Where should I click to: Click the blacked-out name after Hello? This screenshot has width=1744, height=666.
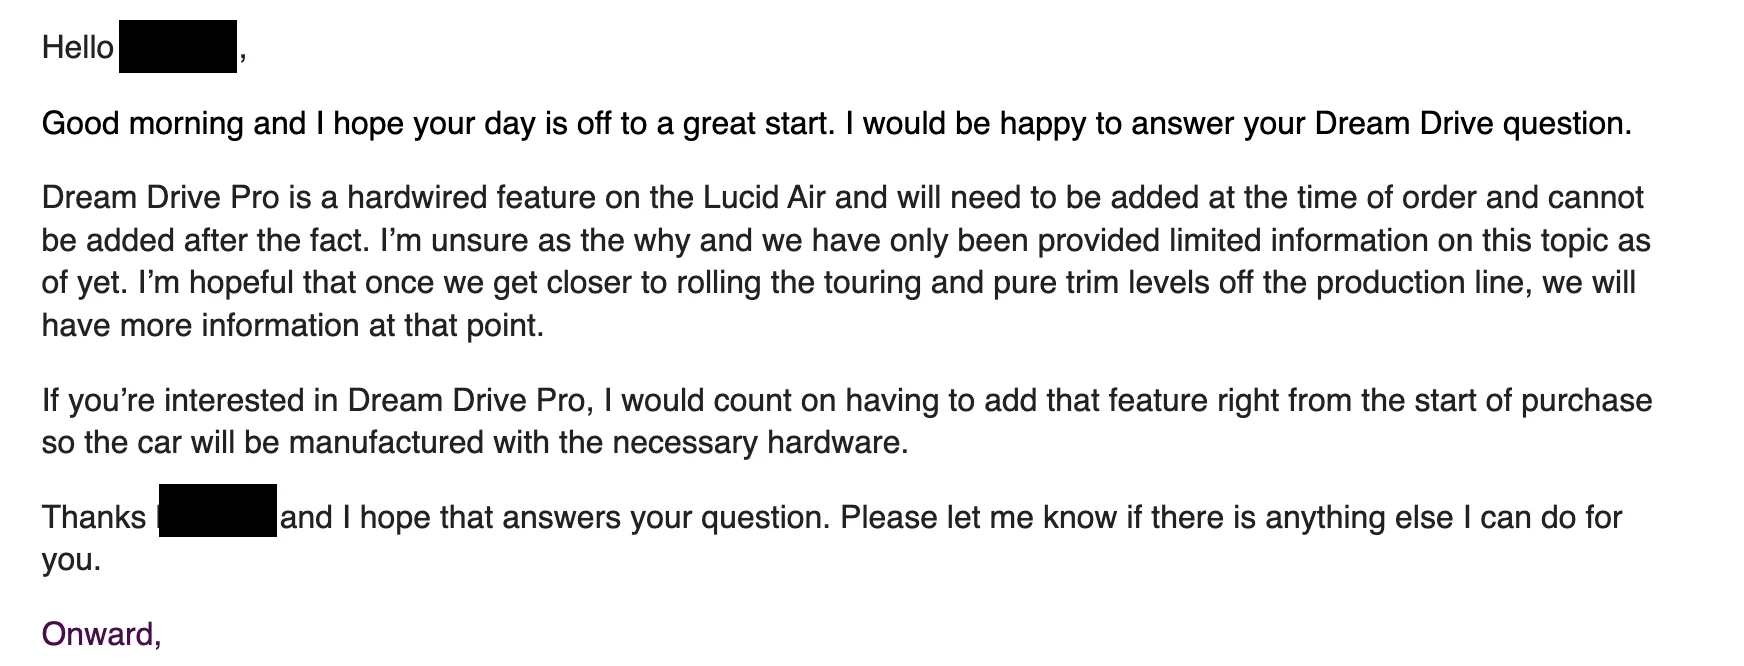(x=178, y=46)
